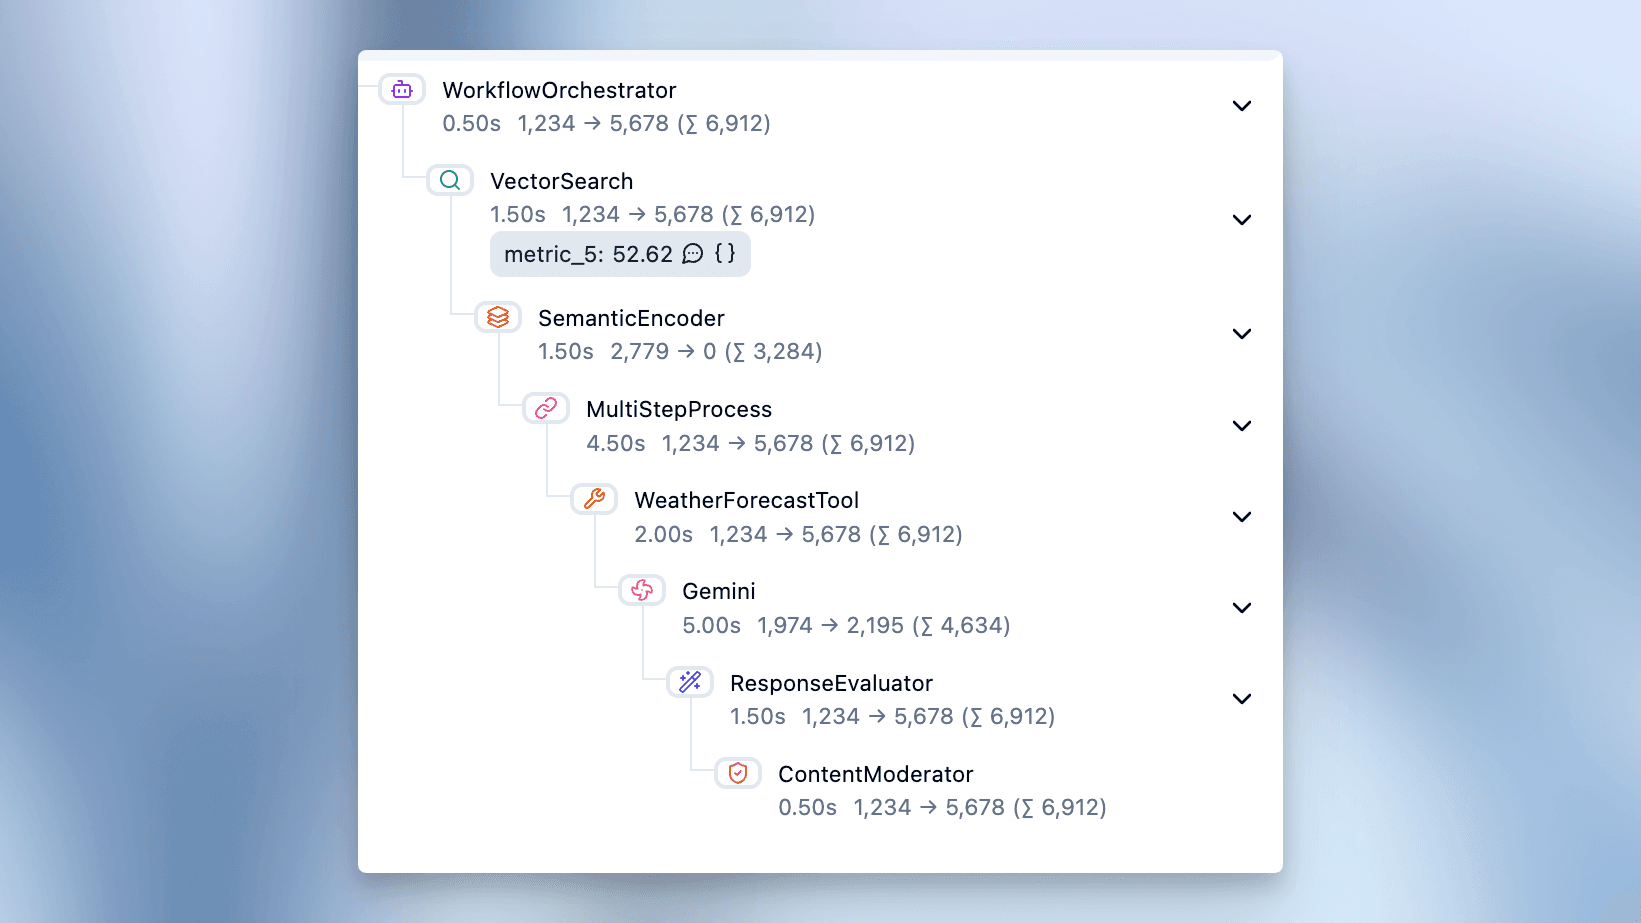Expand the MultiStepProcess chevron
This screenshot has height=923, width=1641.
point(1242,425)
